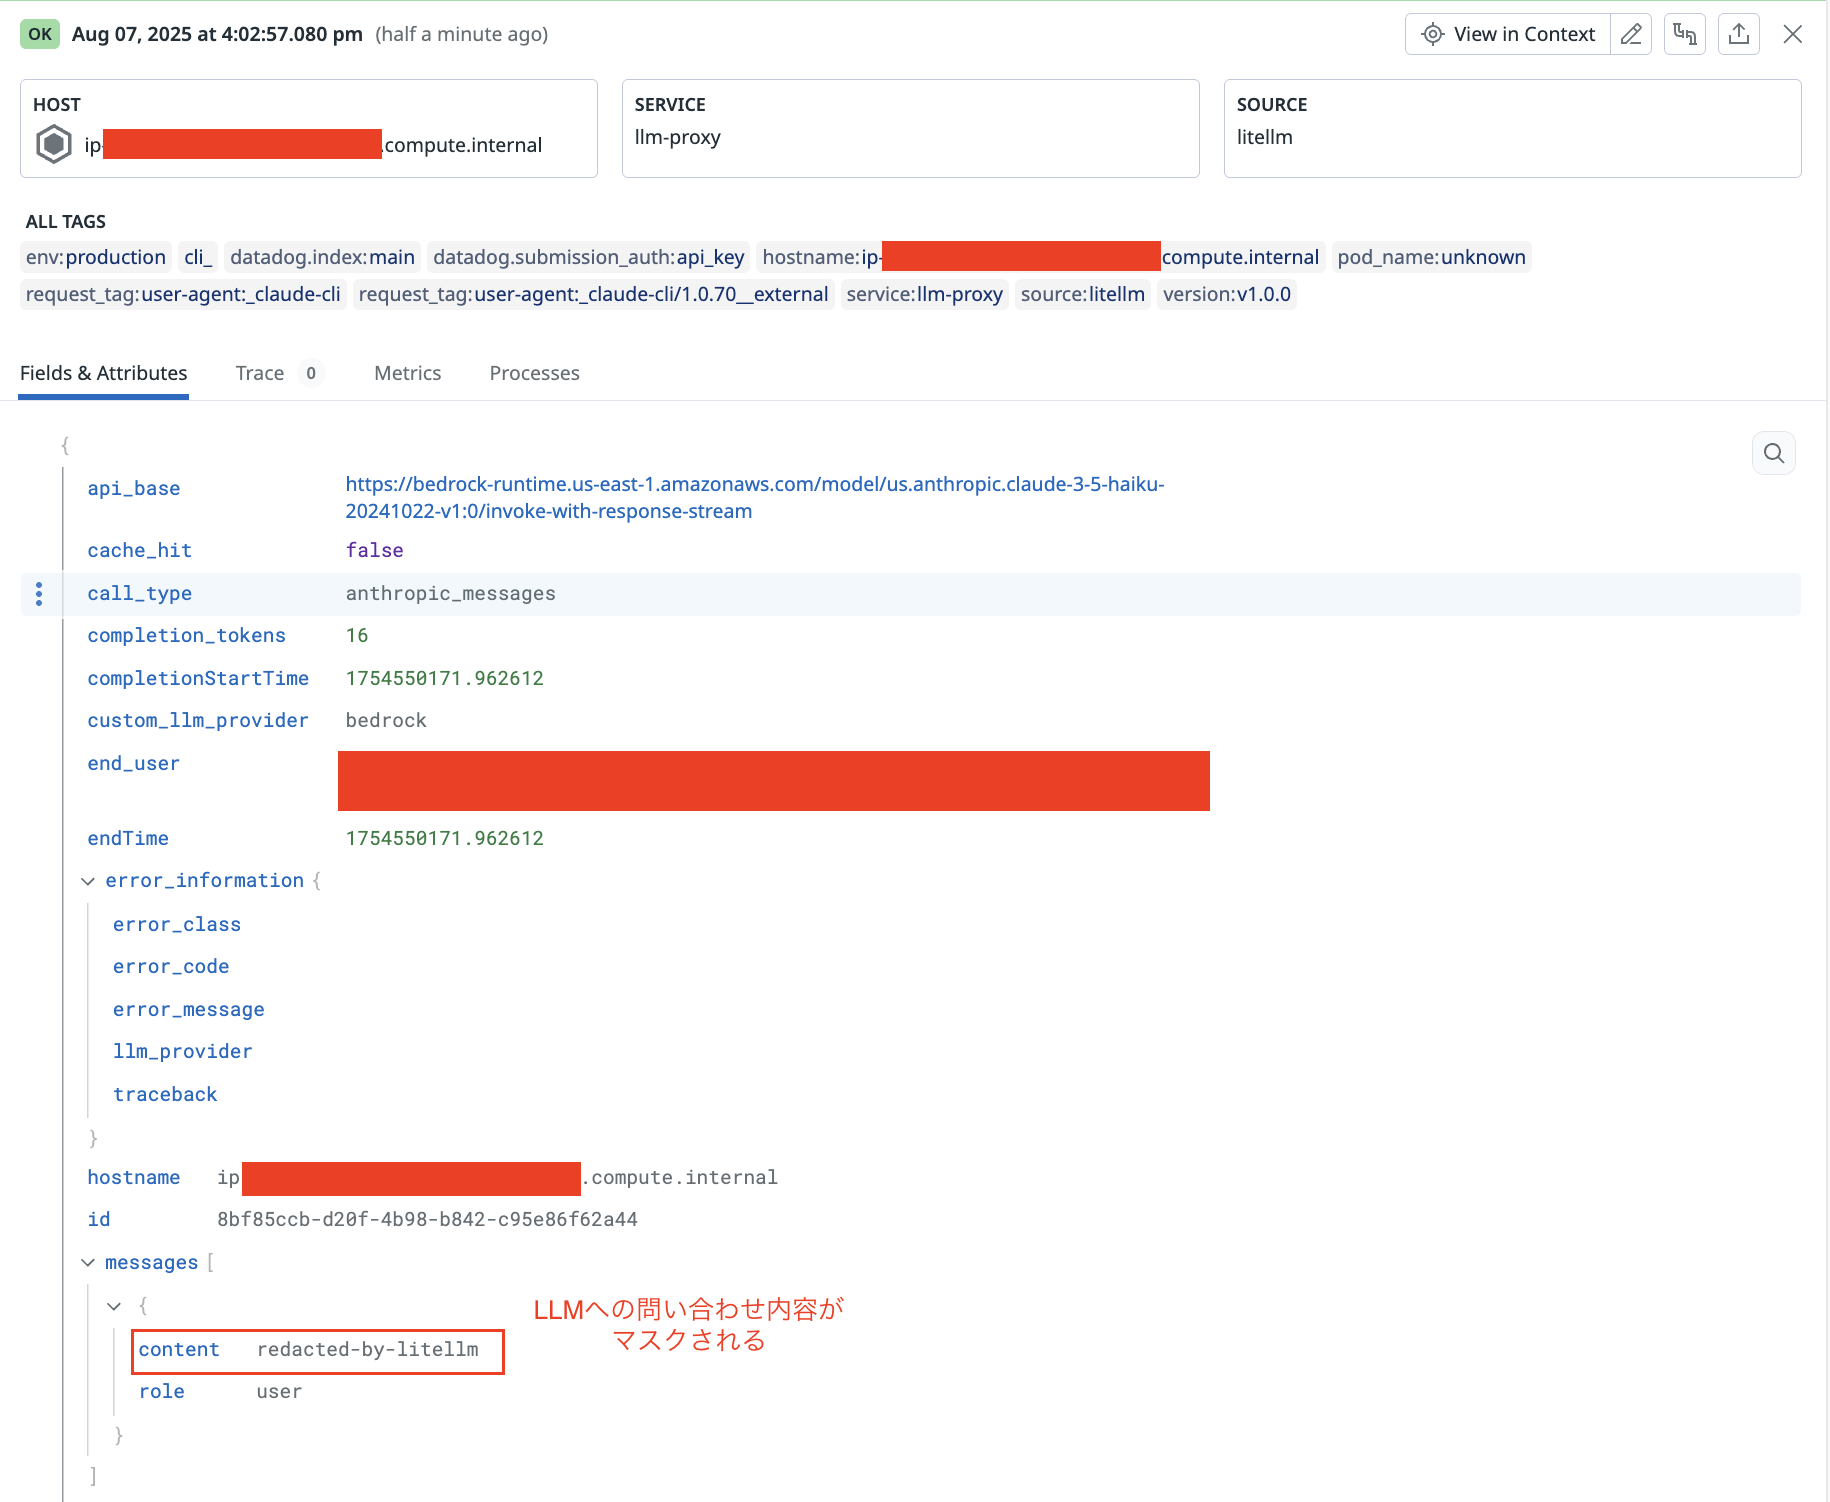Switch to the Trace tab
Viewport: 1830px width, 1502px height.
coord(260,373)
